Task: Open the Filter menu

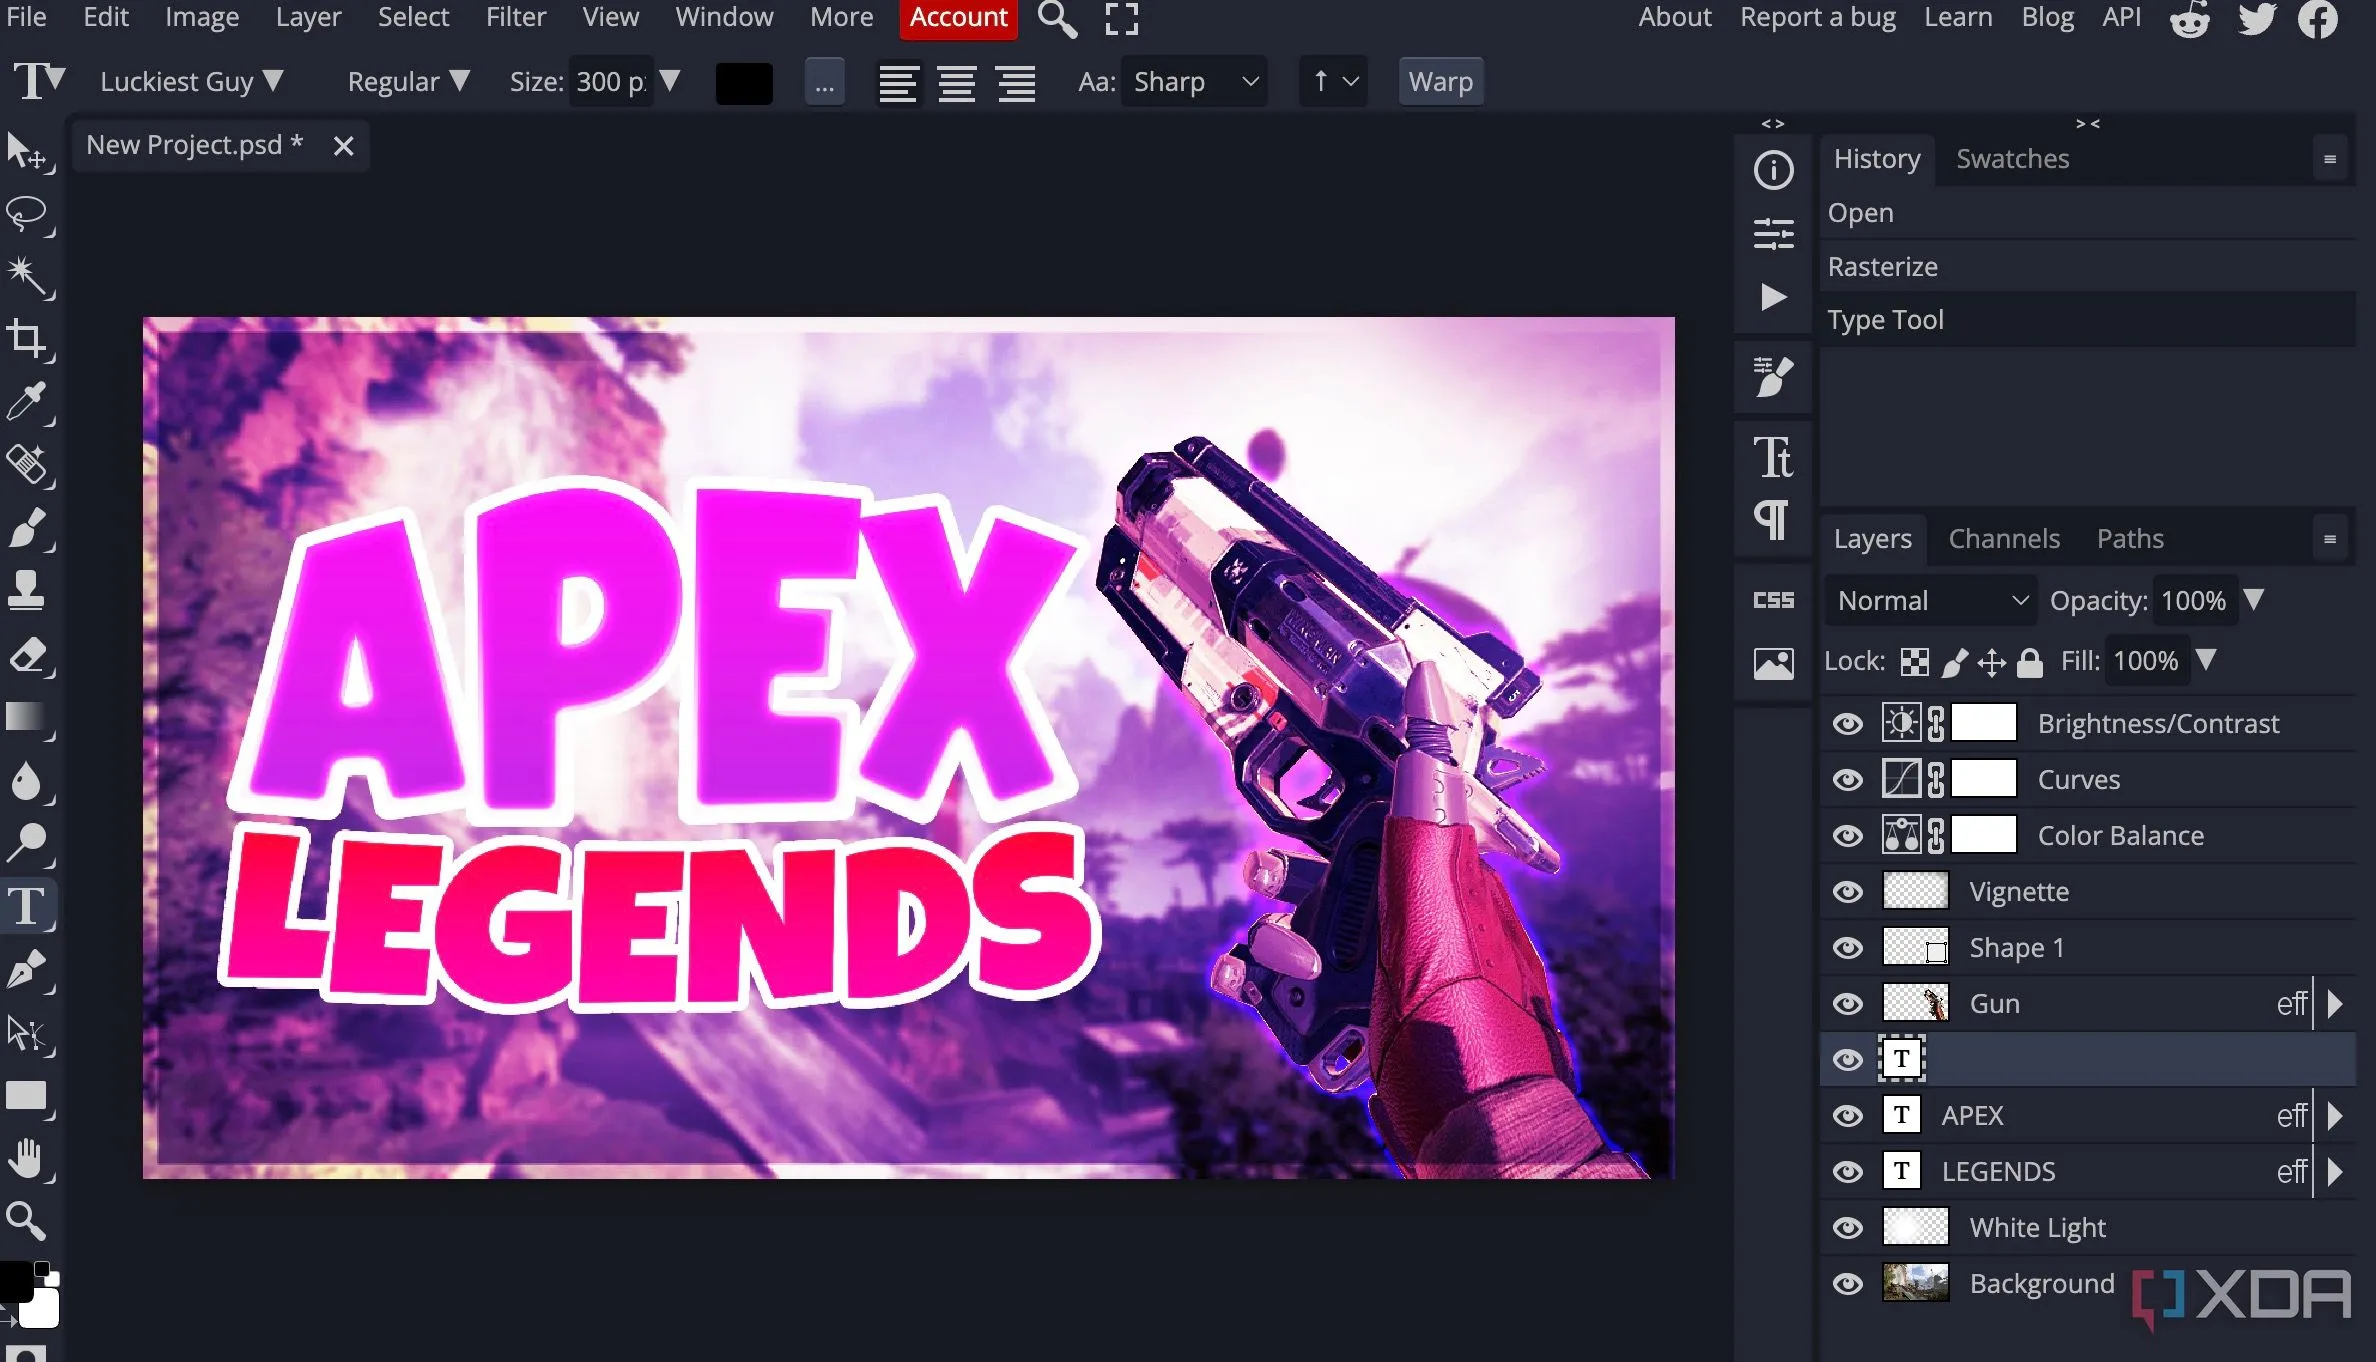Action: pos(515,17)
